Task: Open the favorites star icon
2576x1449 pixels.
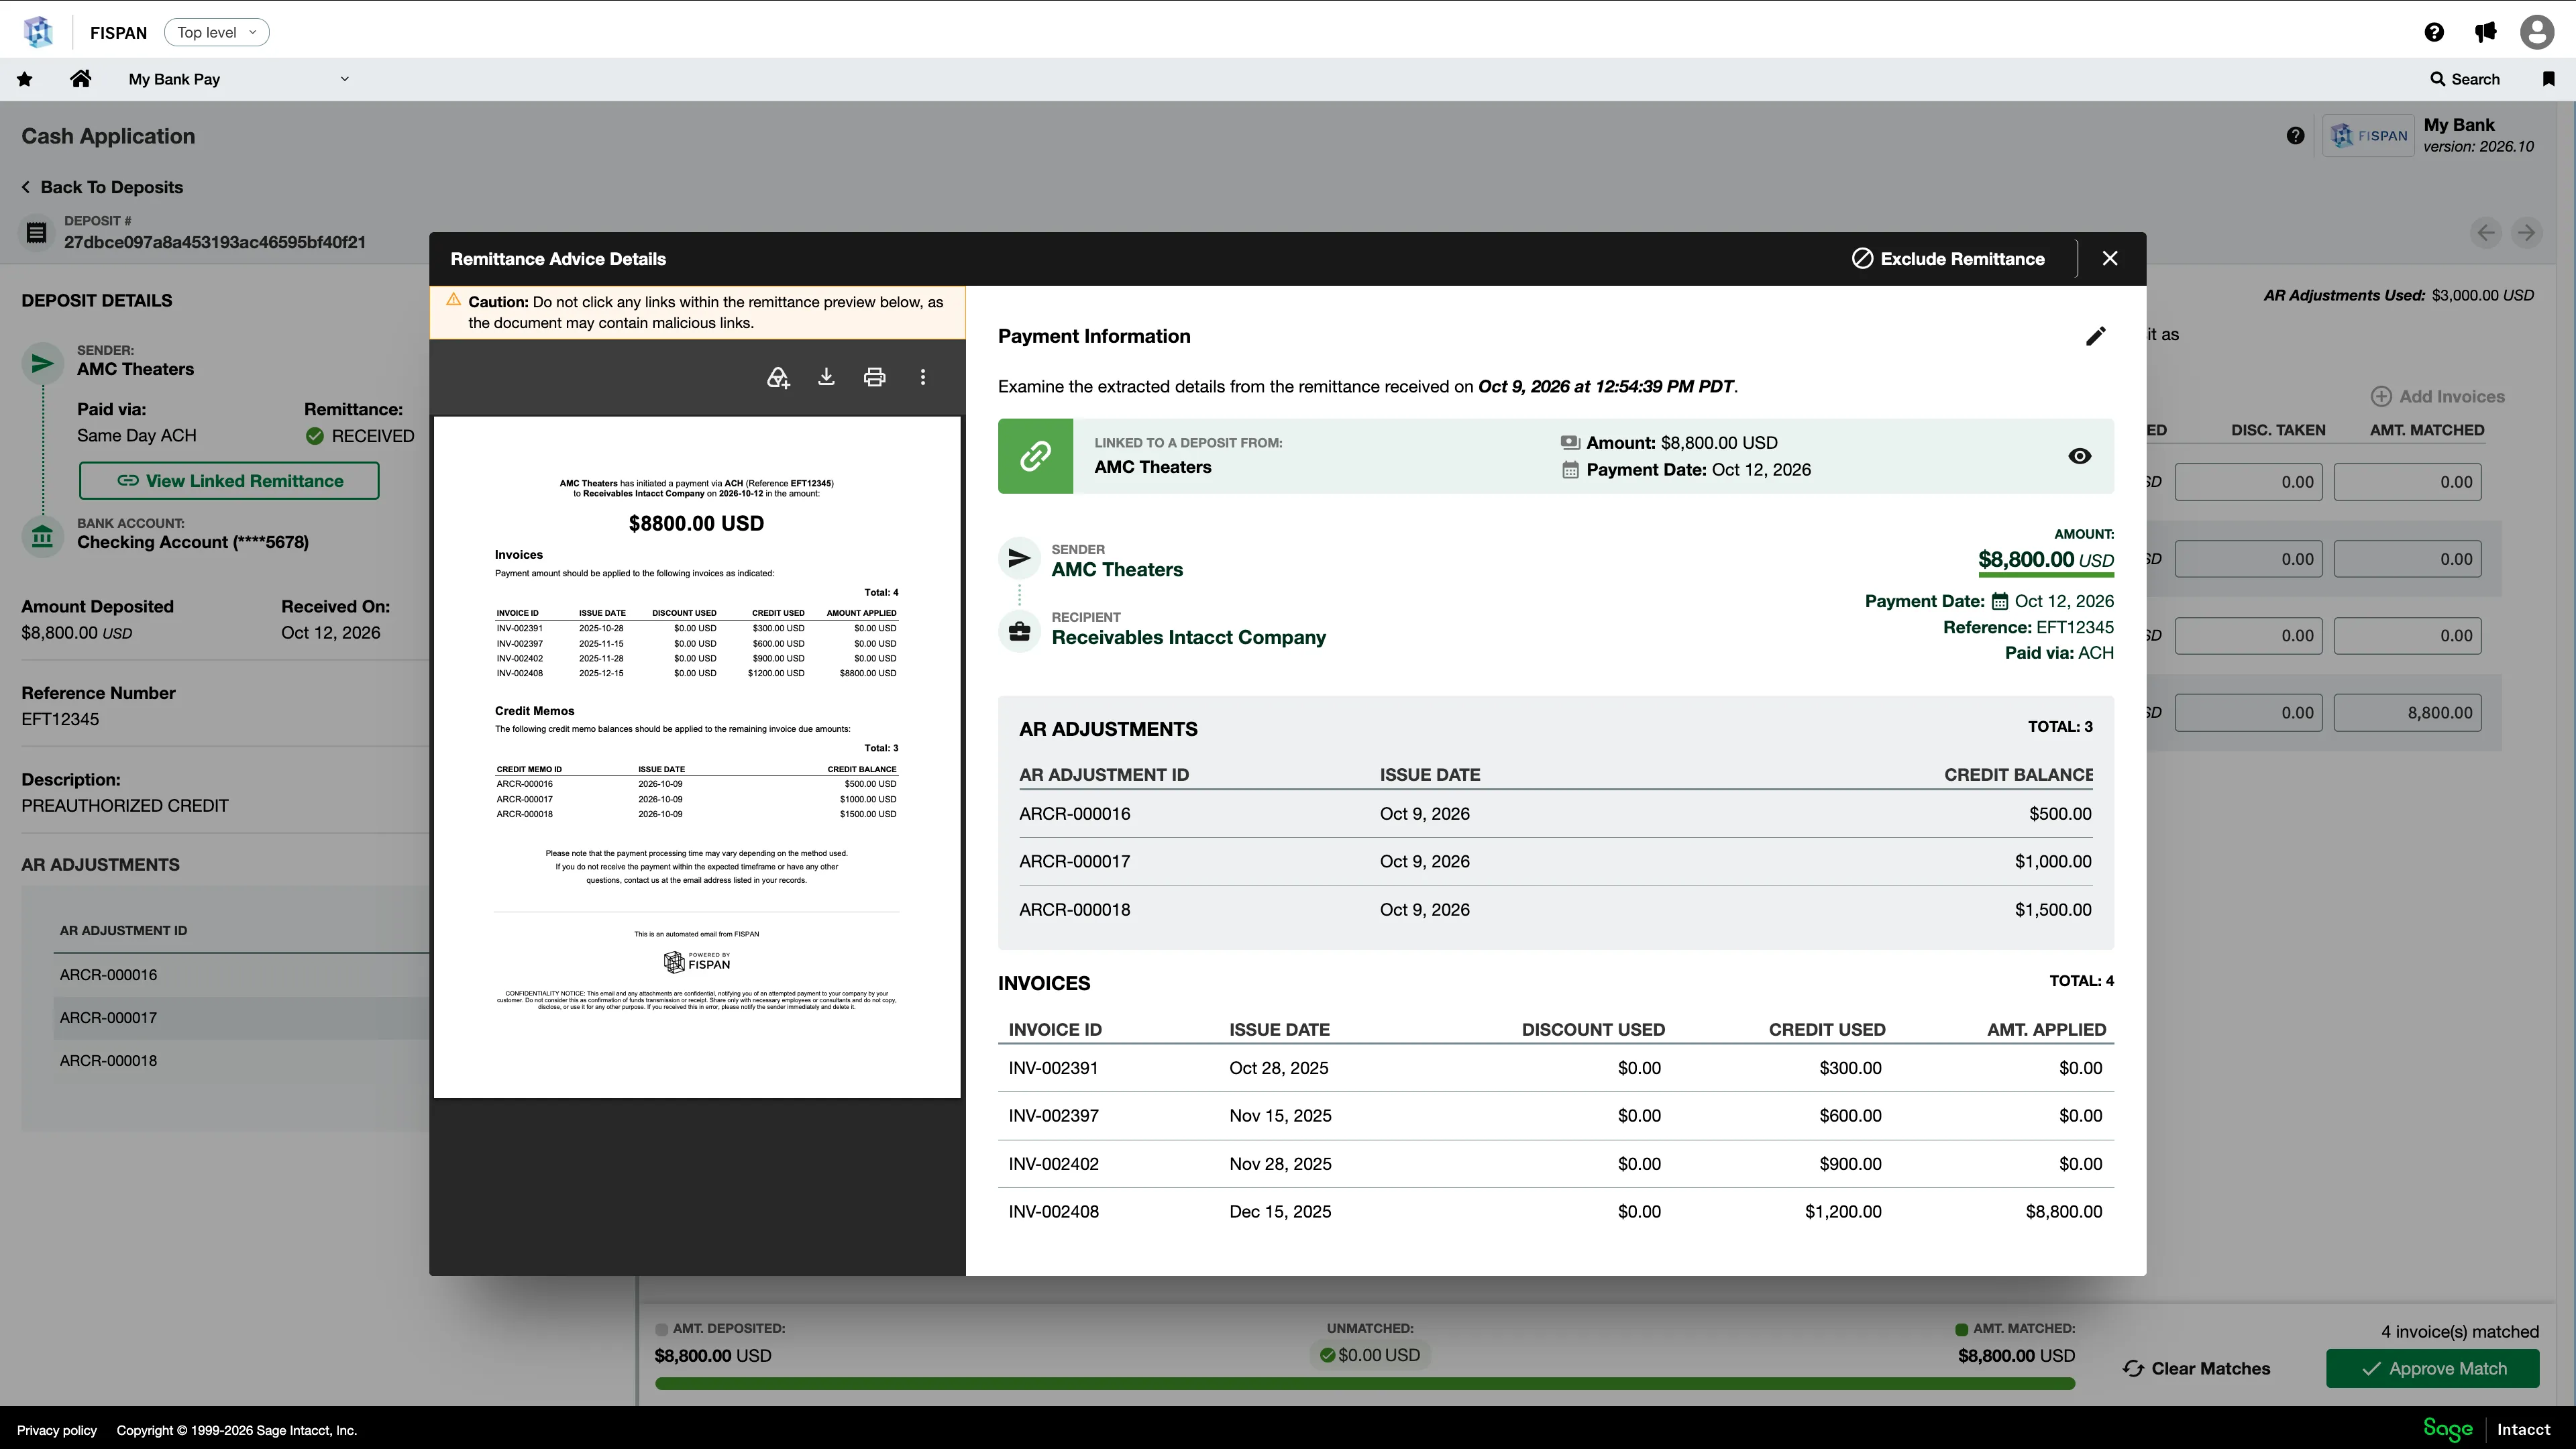Action: tap(25, 79)
